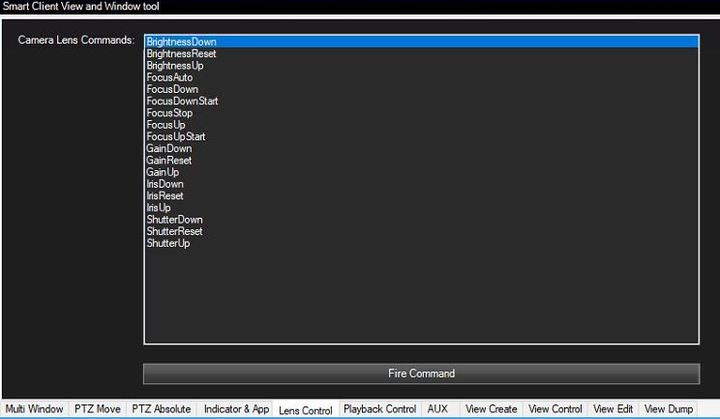Image resolution: width=720 pixels, height=419 pixels.
Task: Go to the PTZ Absolute tab
Action: click(161, 409)
